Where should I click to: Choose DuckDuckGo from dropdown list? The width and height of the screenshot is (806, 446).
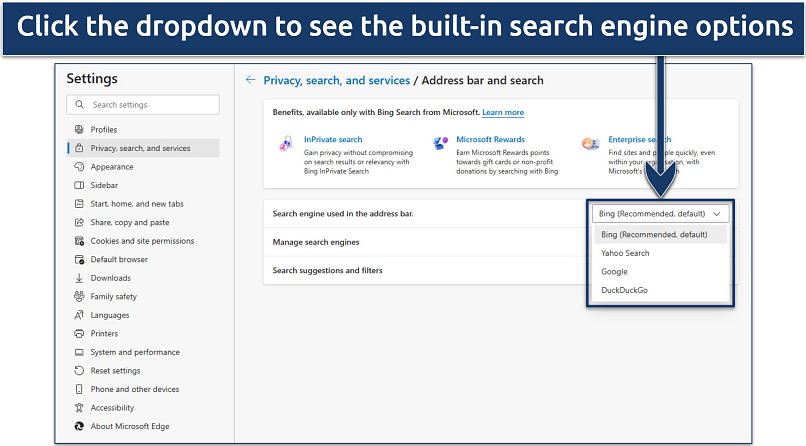[x=626, y=290]
